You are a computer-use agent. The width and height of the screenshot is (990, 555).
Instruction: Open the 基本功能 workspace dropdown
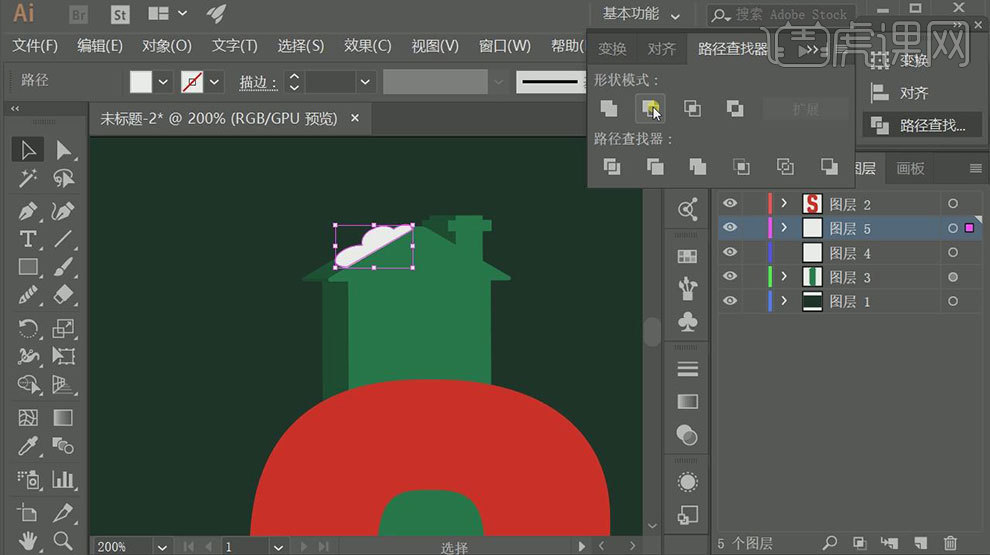click(641, 14)
